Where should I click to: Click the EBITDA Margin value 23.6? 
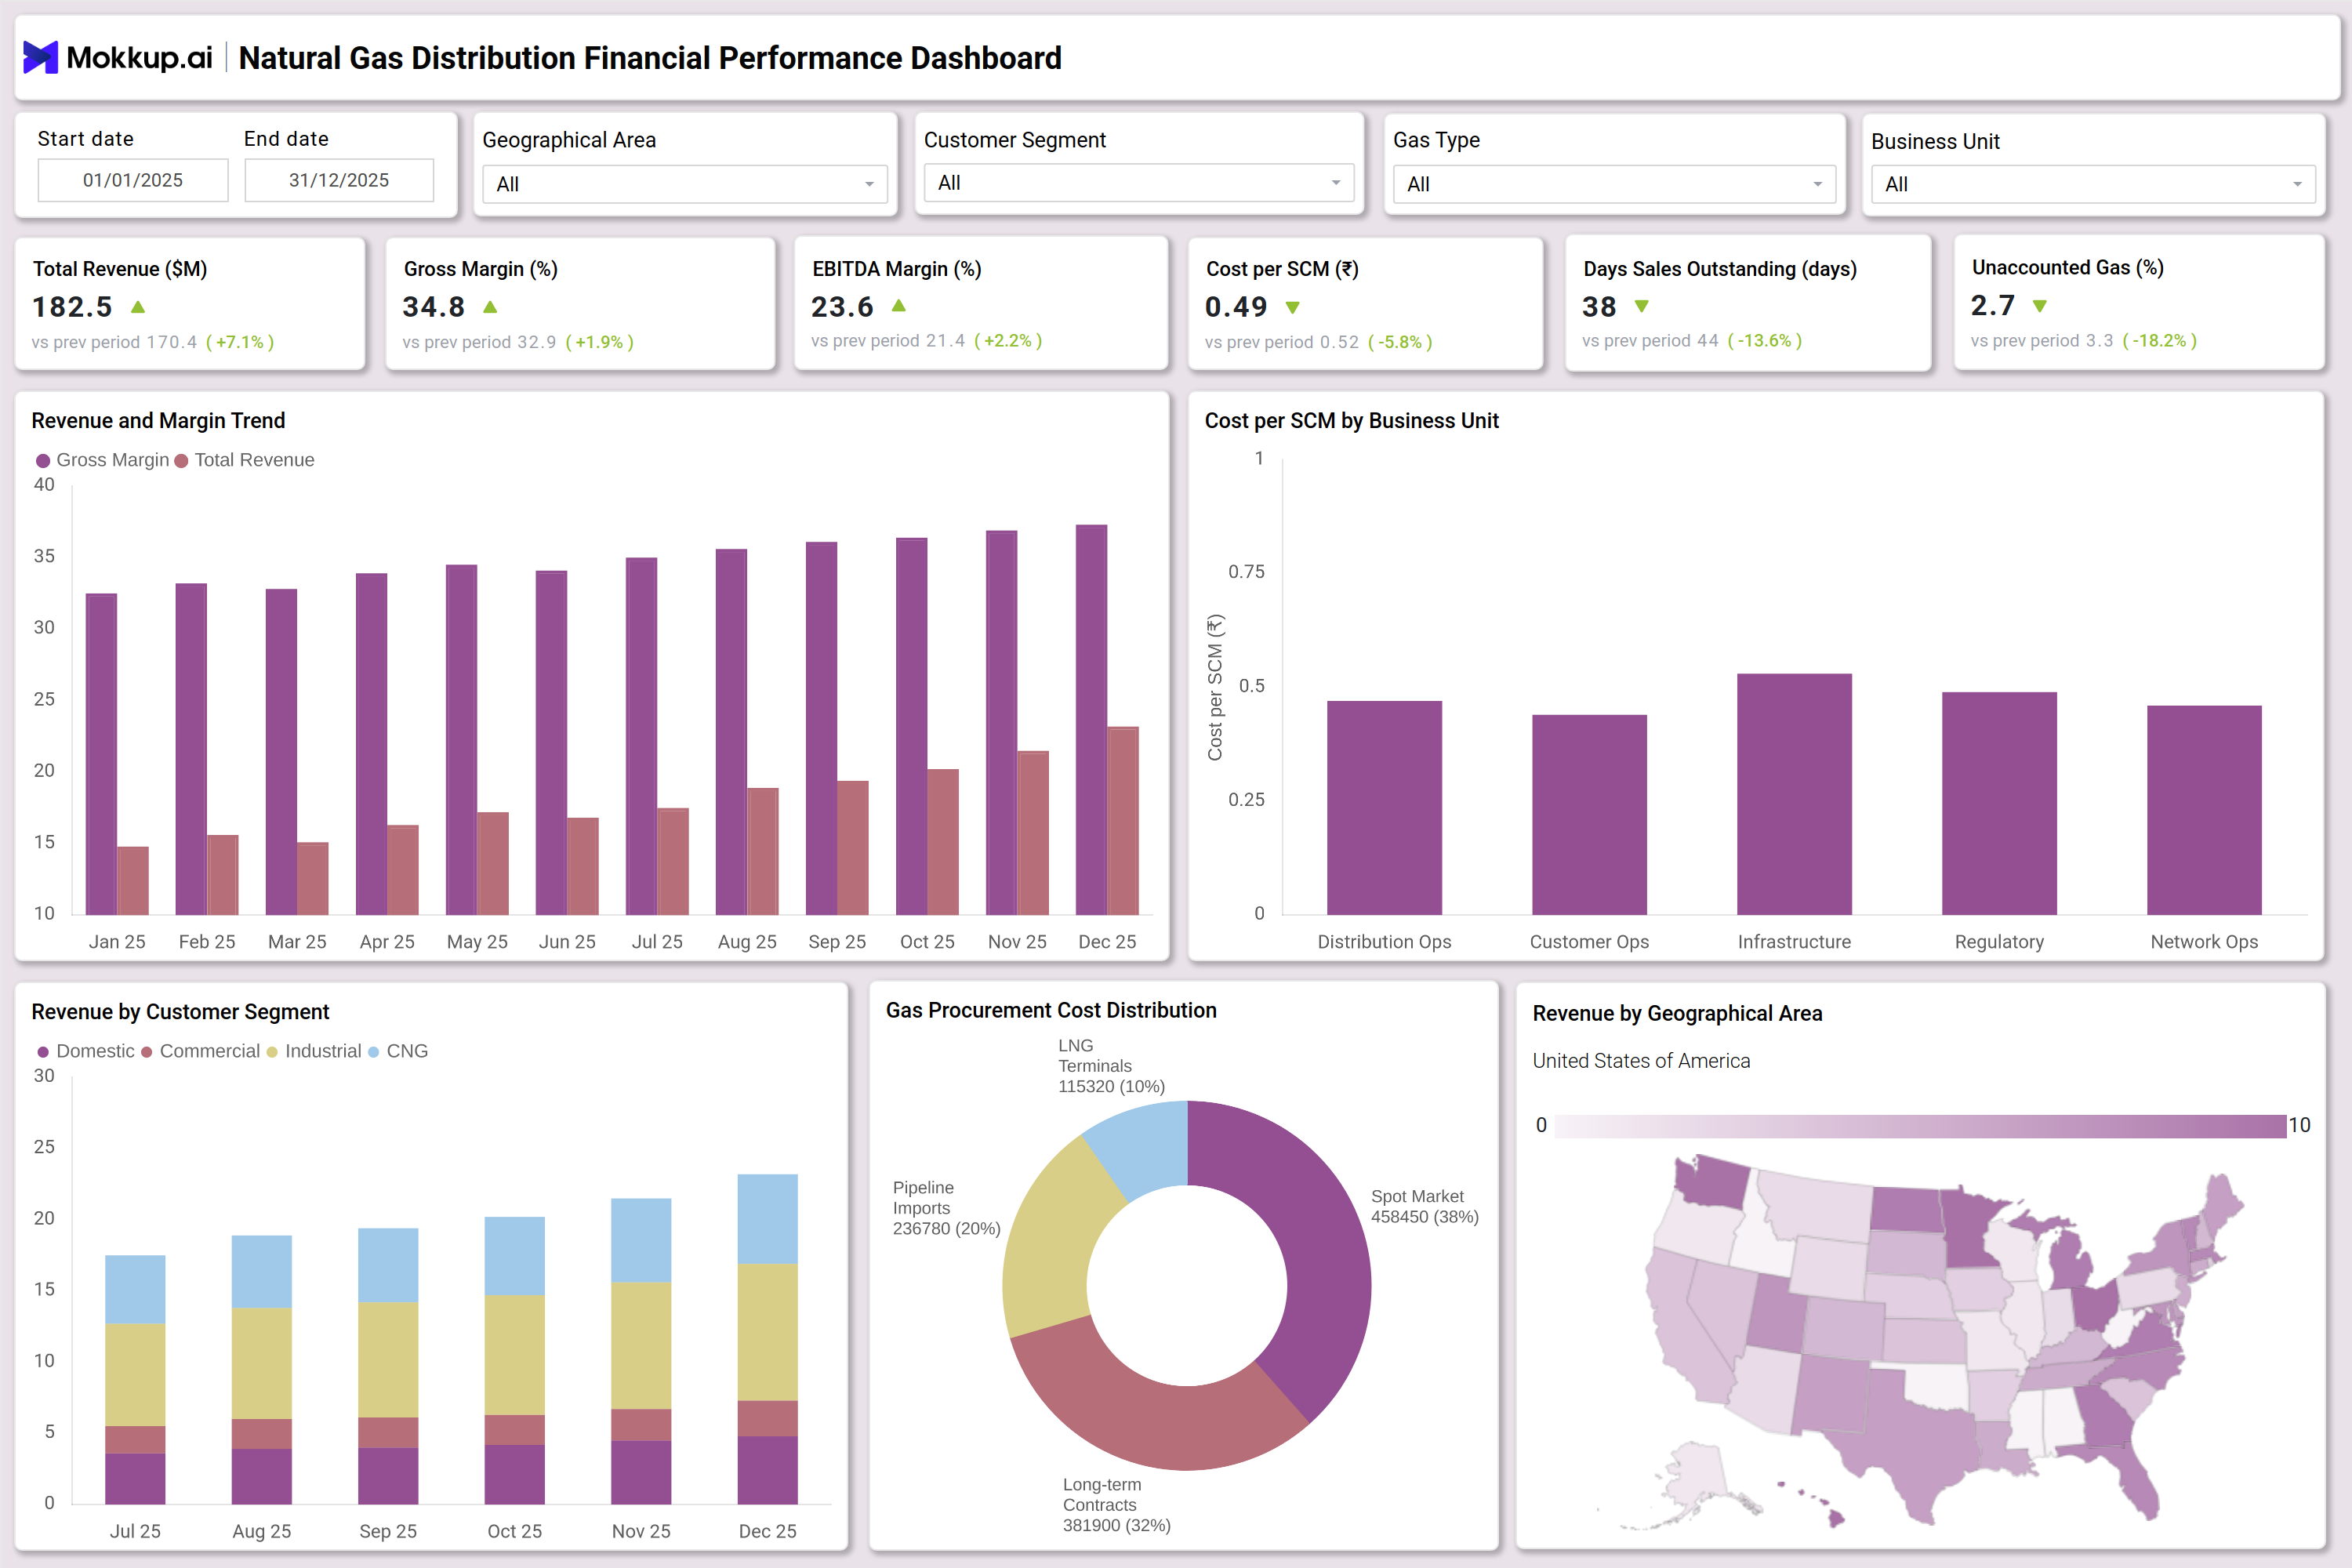point(842,306)
